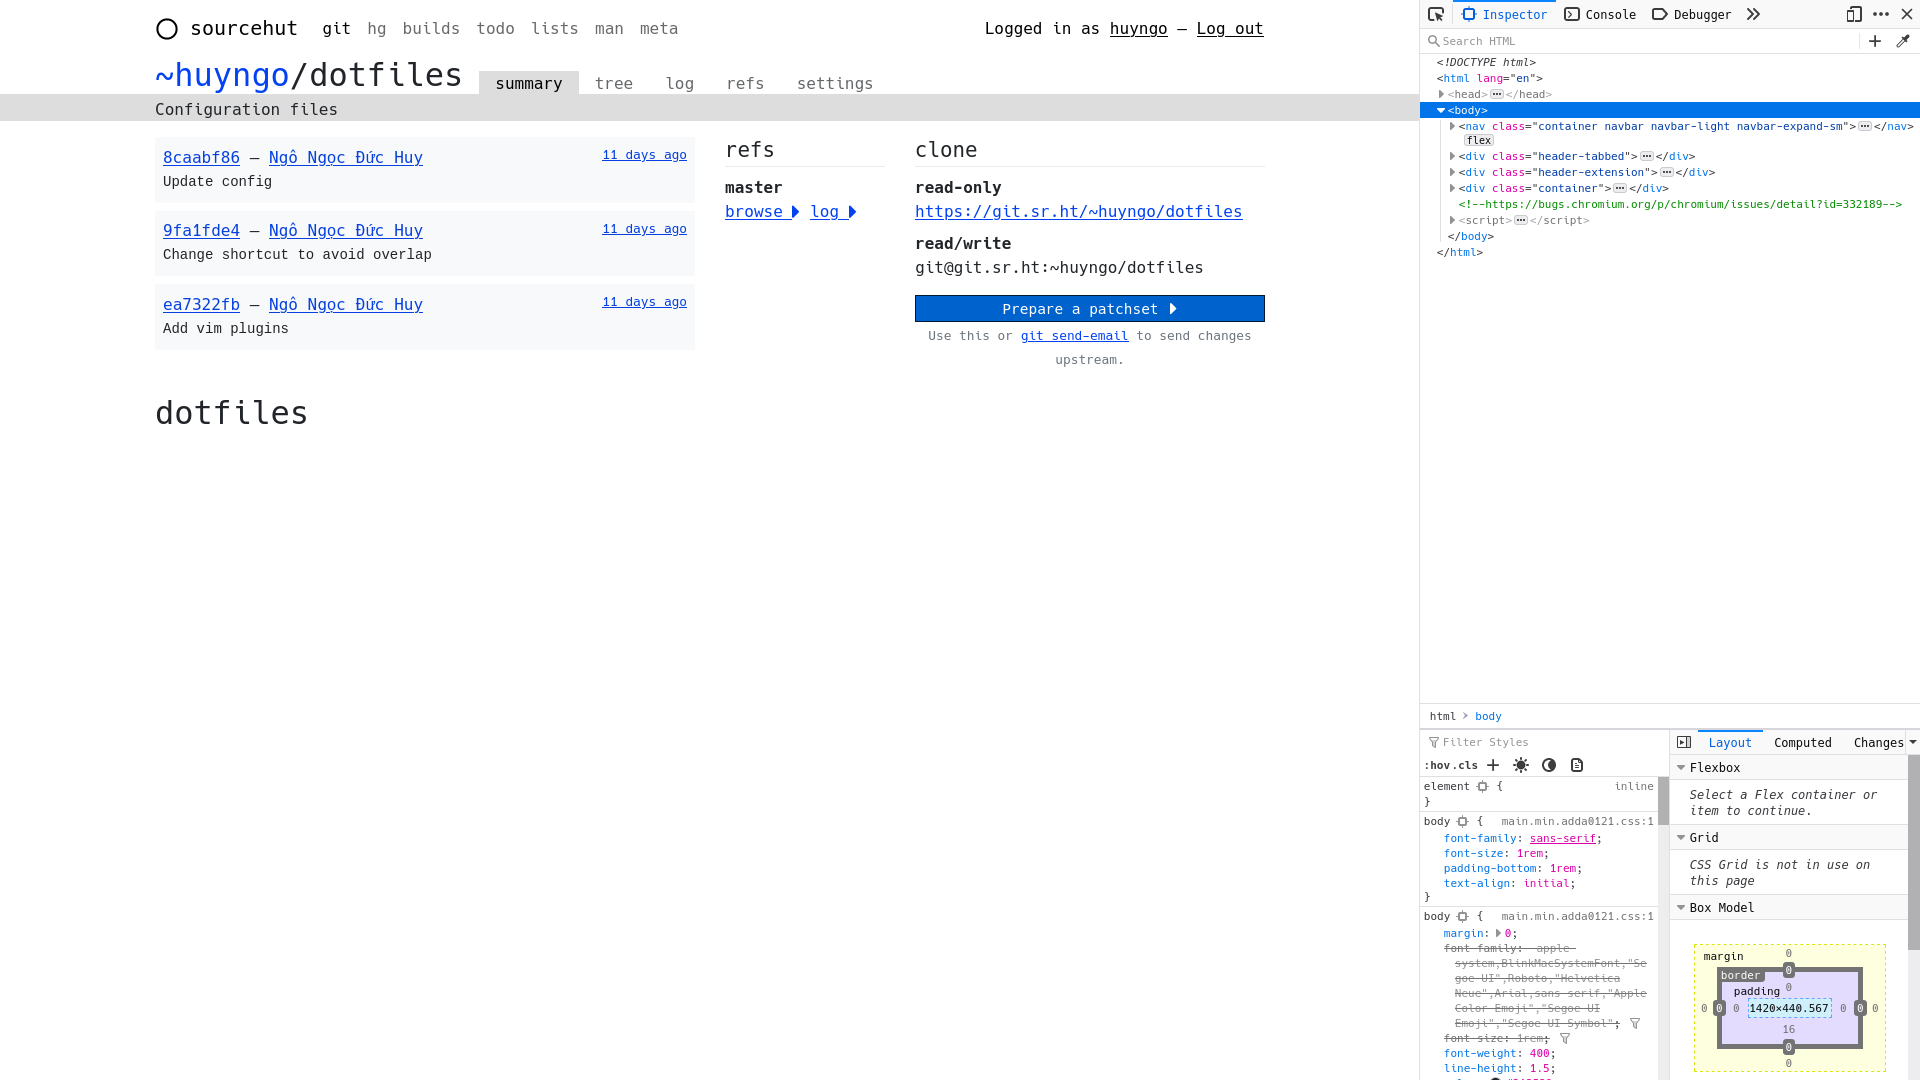Open the repository settings tab
The image size is (1920, 1080).
click(x=835, y=83)
